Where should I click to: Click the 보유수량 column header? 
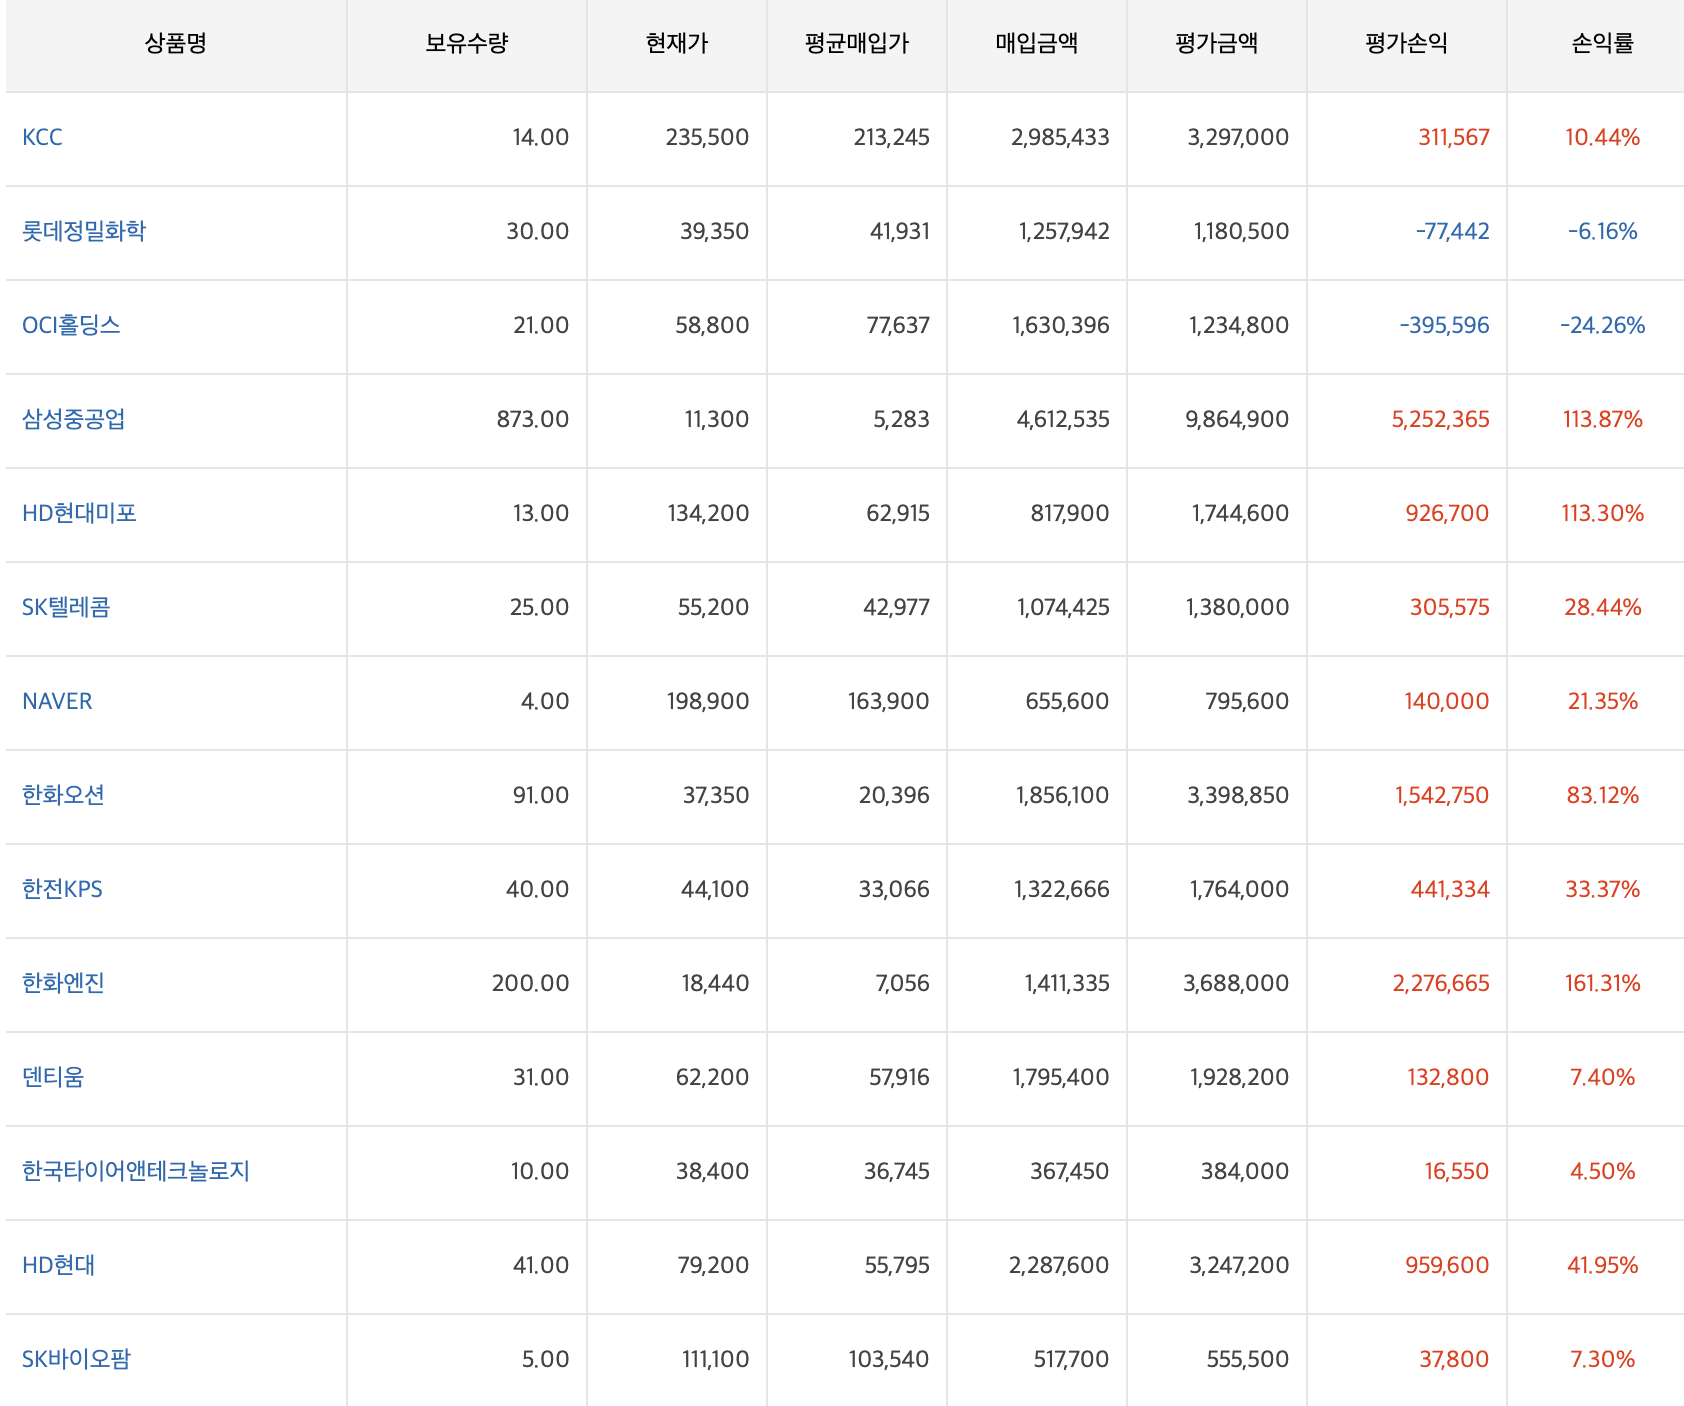click(x=467, y=44)
